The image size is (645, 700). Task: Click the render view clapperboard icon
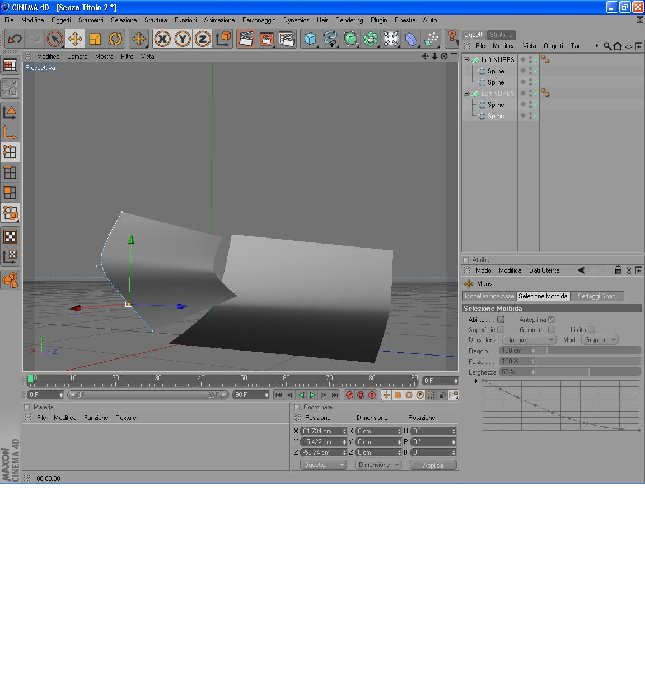tap(246, 39)
